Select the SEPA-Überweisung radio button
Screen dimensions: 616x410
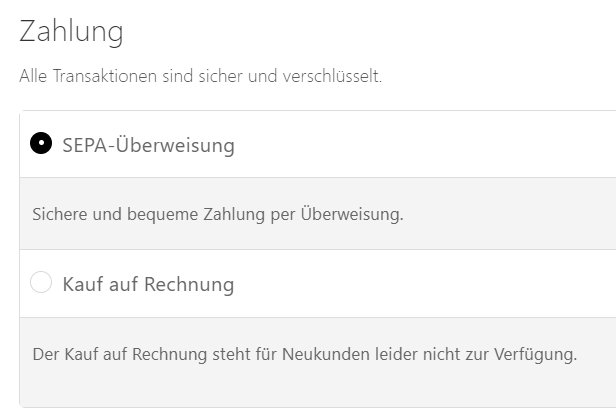tap(41, 144)
